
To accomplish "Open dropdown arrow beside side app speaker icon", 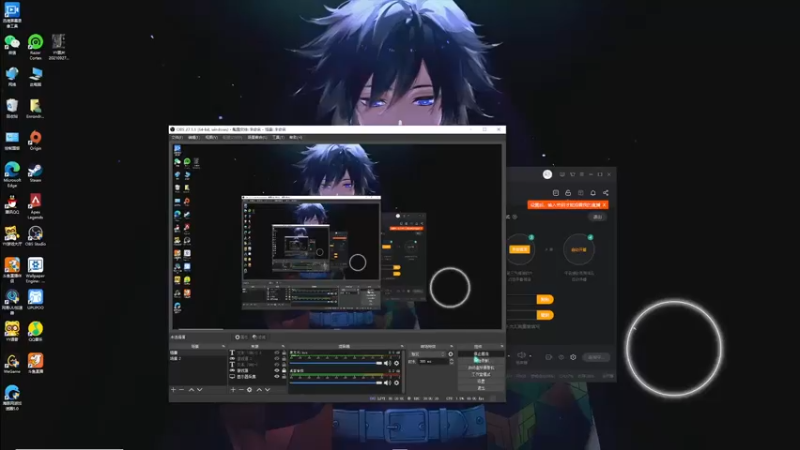I will [530, 356].
